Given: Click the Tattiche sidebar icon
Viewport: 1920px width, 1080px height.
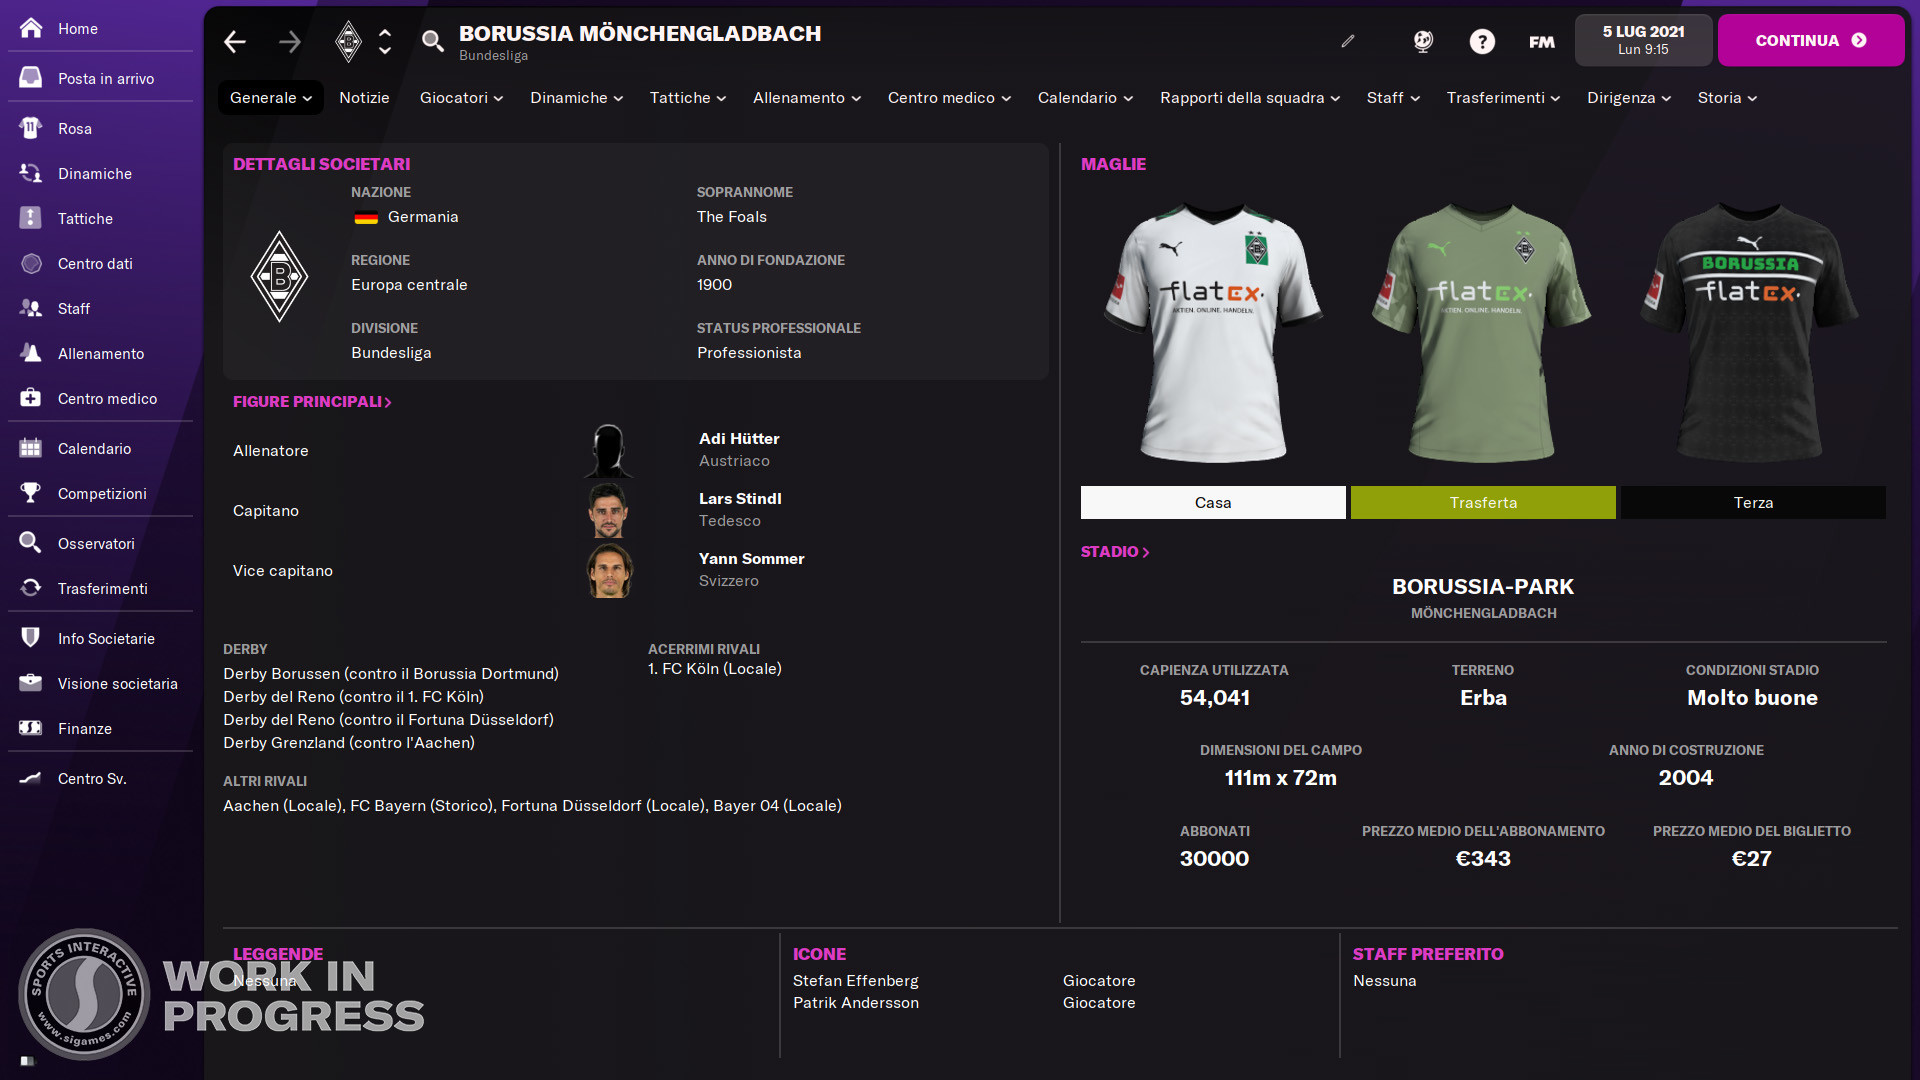Looking at the screenshot, I should (31, 218).
